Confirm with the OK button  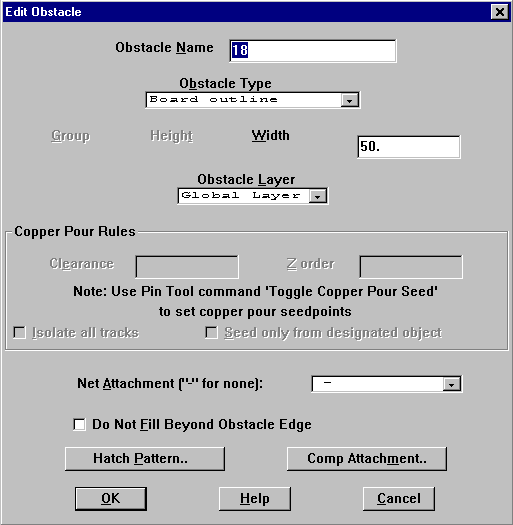pos(111,499)
